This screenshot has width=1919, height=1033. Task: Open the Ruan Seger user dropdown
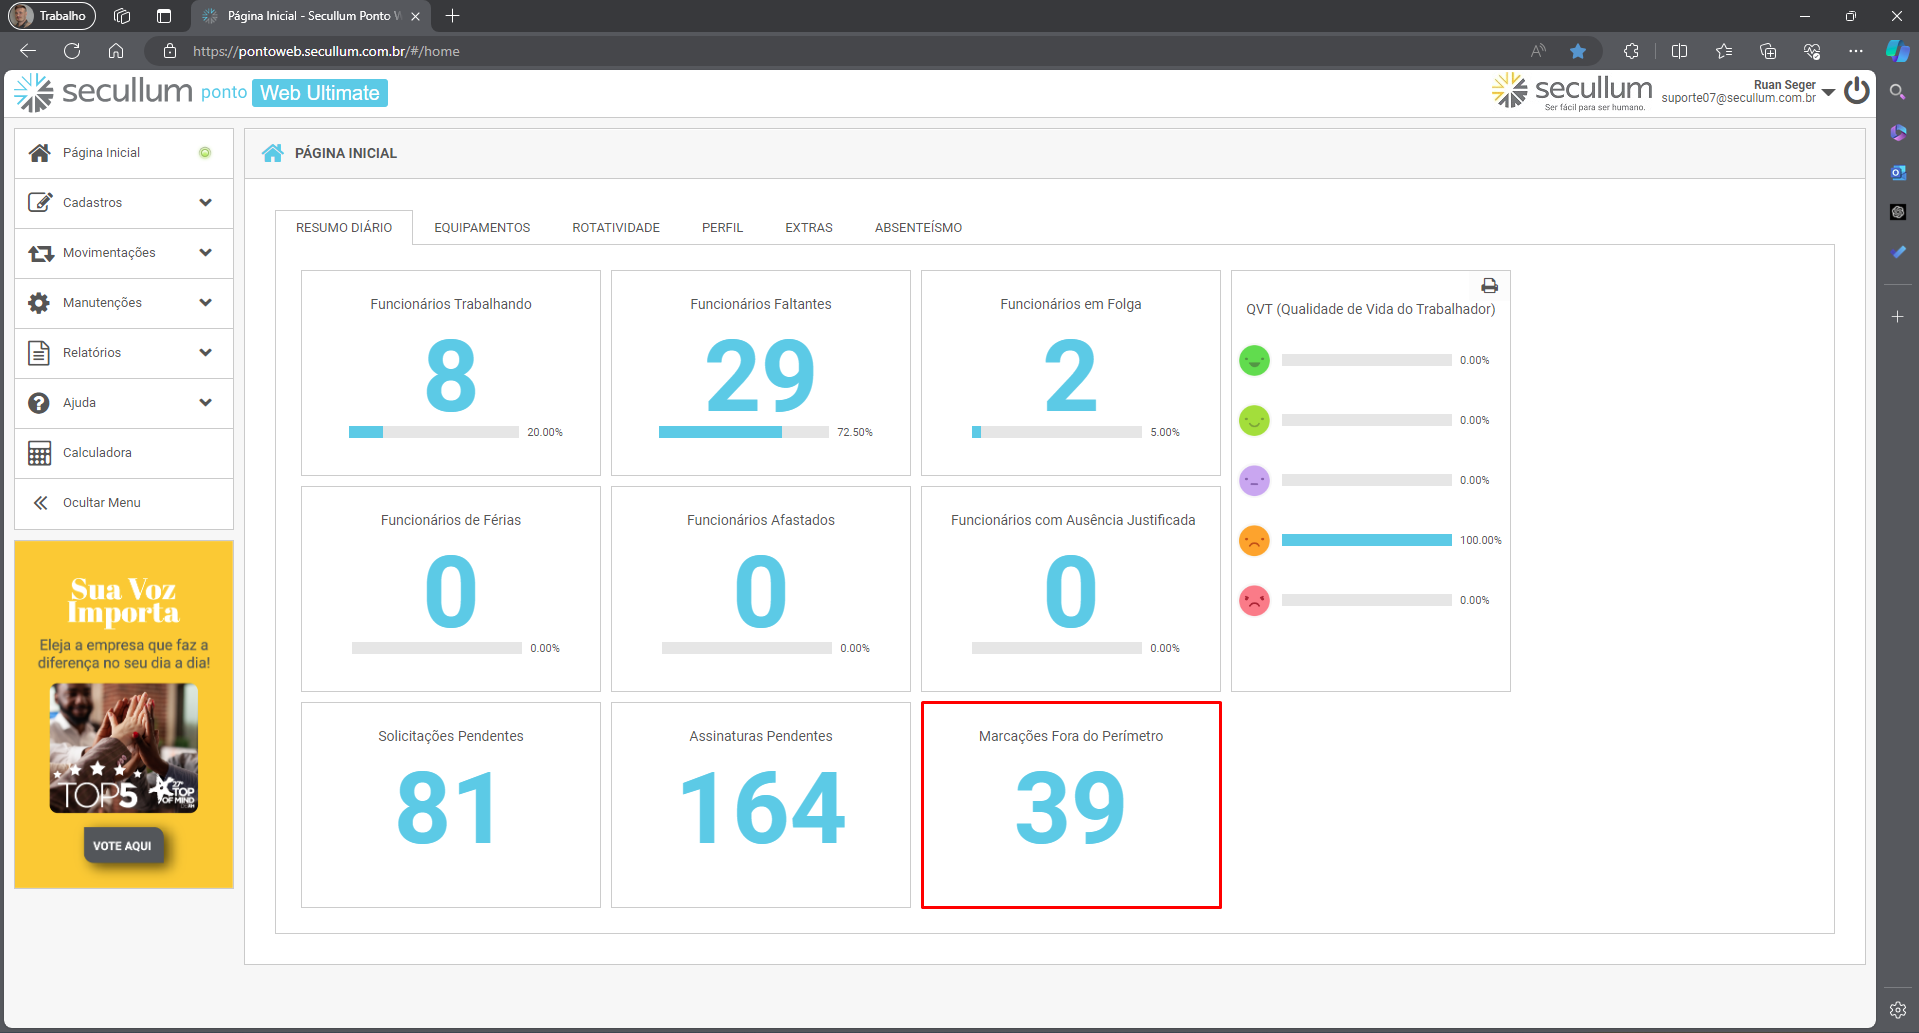pos(1828,92)
